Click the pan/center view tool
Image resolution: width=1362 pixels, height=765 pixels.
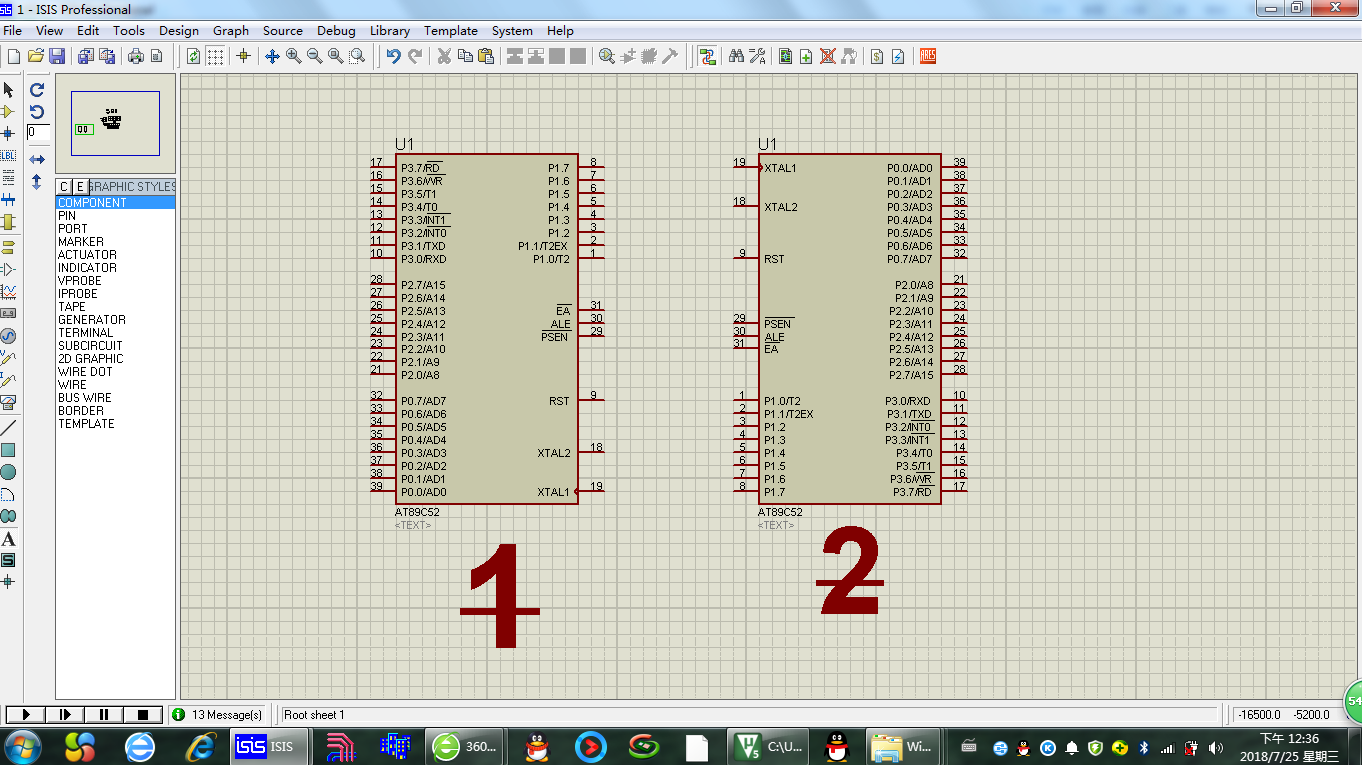click(x=272, y=56)
